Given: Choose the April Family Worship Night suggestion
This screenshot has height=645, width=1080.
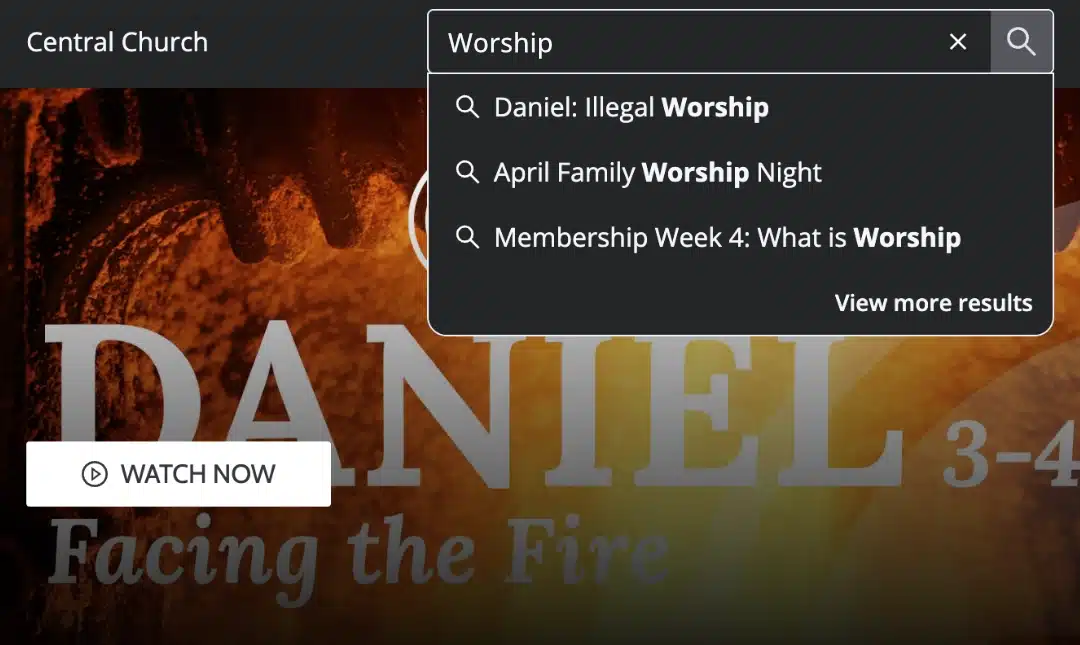Looking at the screenshot, I should (x=740, y=172).
